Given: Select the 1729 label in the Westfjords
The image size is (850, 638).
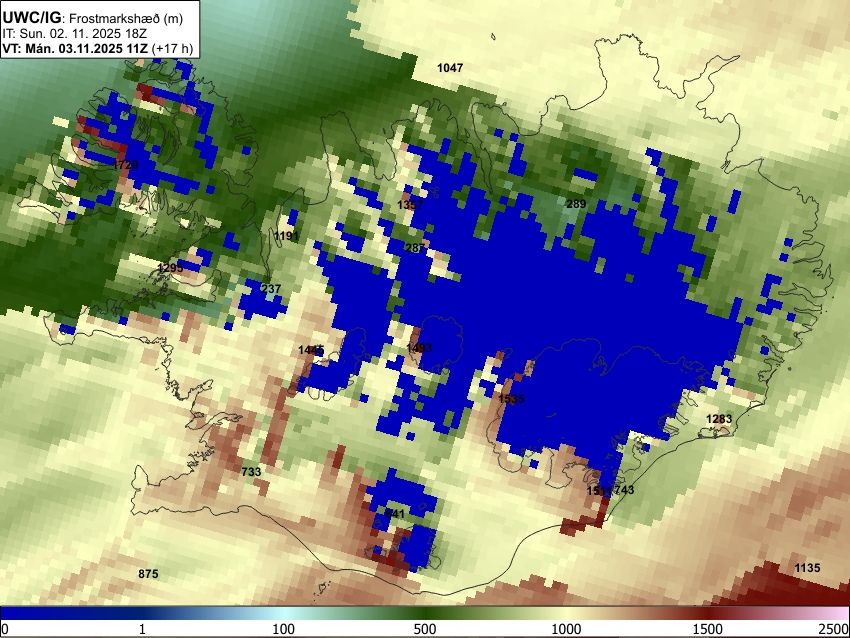Looking at the screenshot, I should tap(125, 165).
